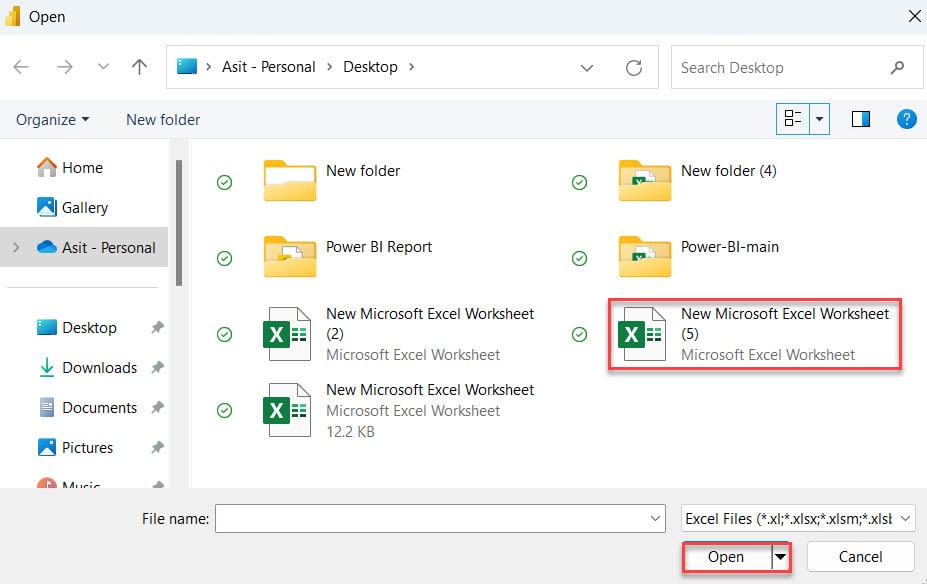Focus the Search Desktop field
This screenshot has height=584, width=927.
(796, 67)
